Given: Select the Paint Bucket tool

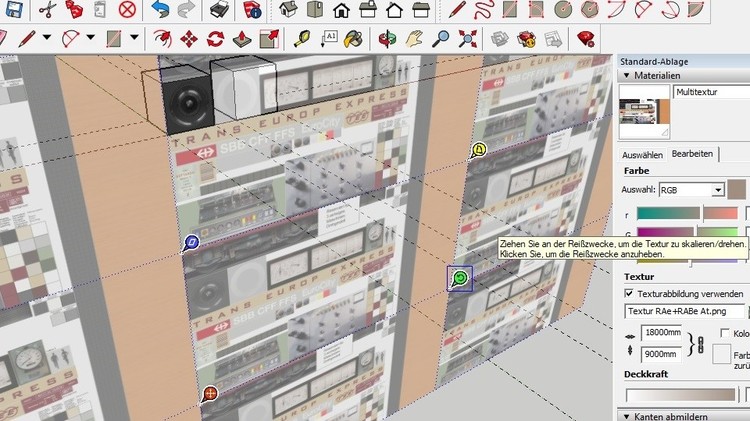Looking at the screenshot, I should (x=354, y=39).
